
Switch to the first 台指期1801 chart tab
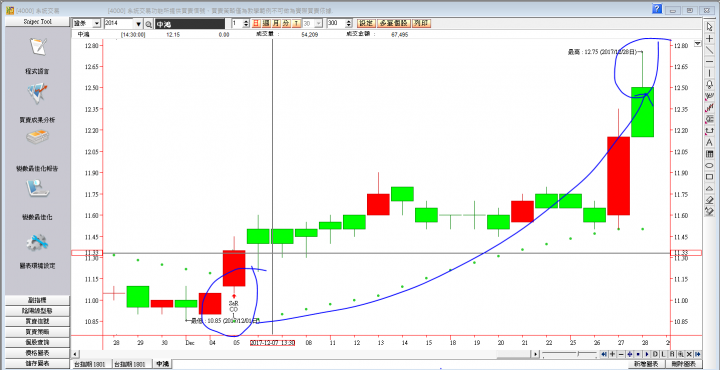[x=92, y=364]
